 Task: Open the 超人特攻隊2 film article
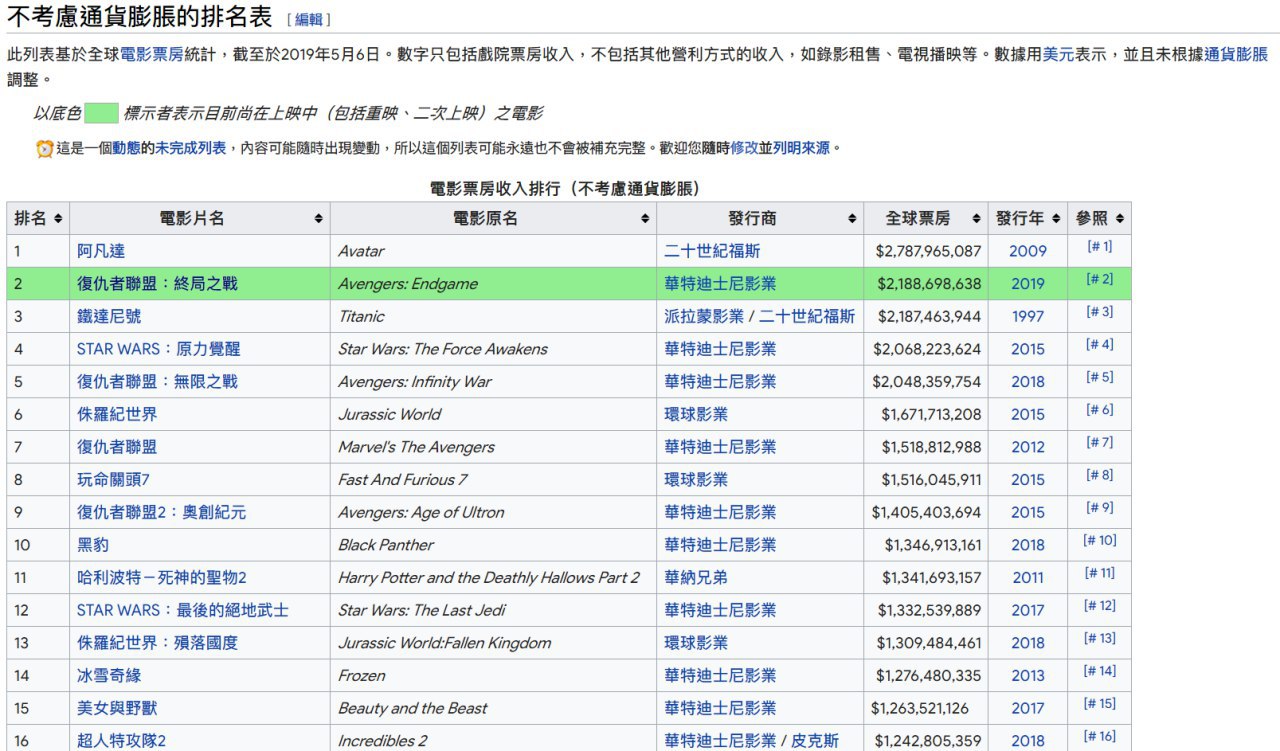click(121, 741)
